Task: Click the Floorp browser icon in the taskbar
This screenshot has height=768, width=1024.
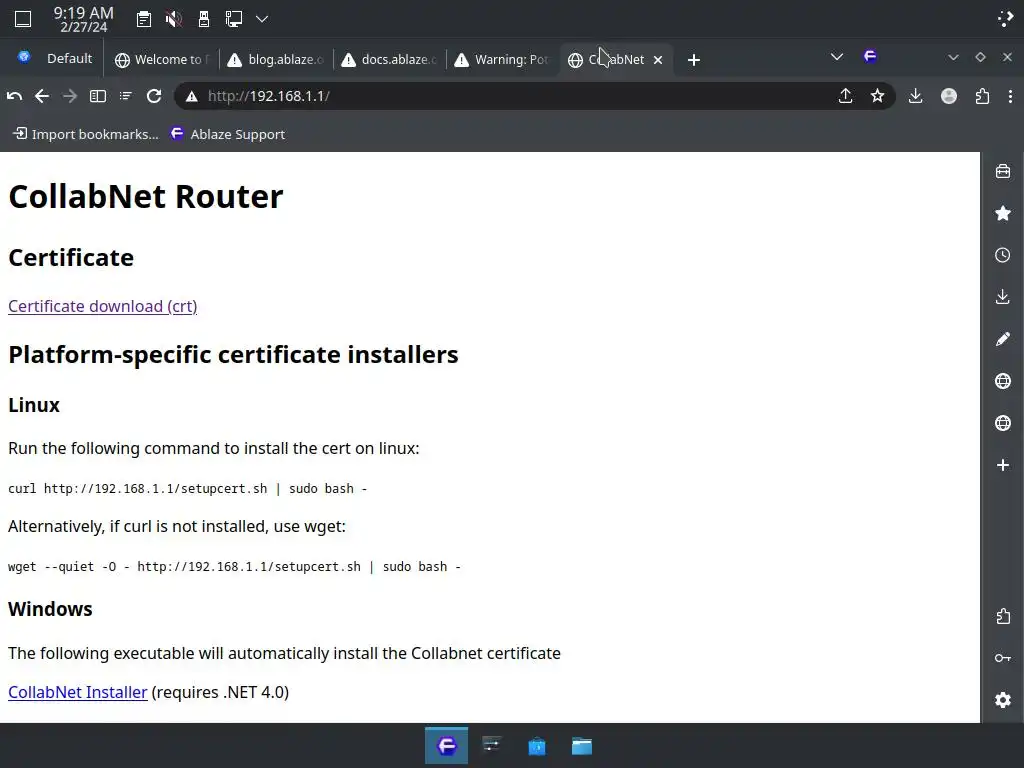Action: click(447, 746)
